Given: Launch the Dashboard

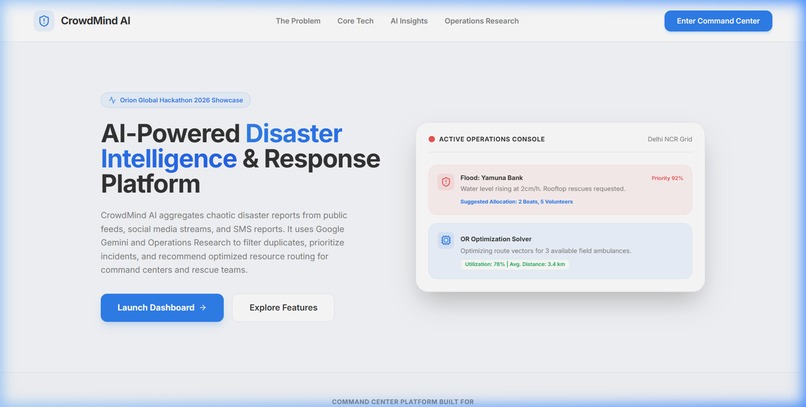Looking at the screenshot, I should tap(162, 308).
